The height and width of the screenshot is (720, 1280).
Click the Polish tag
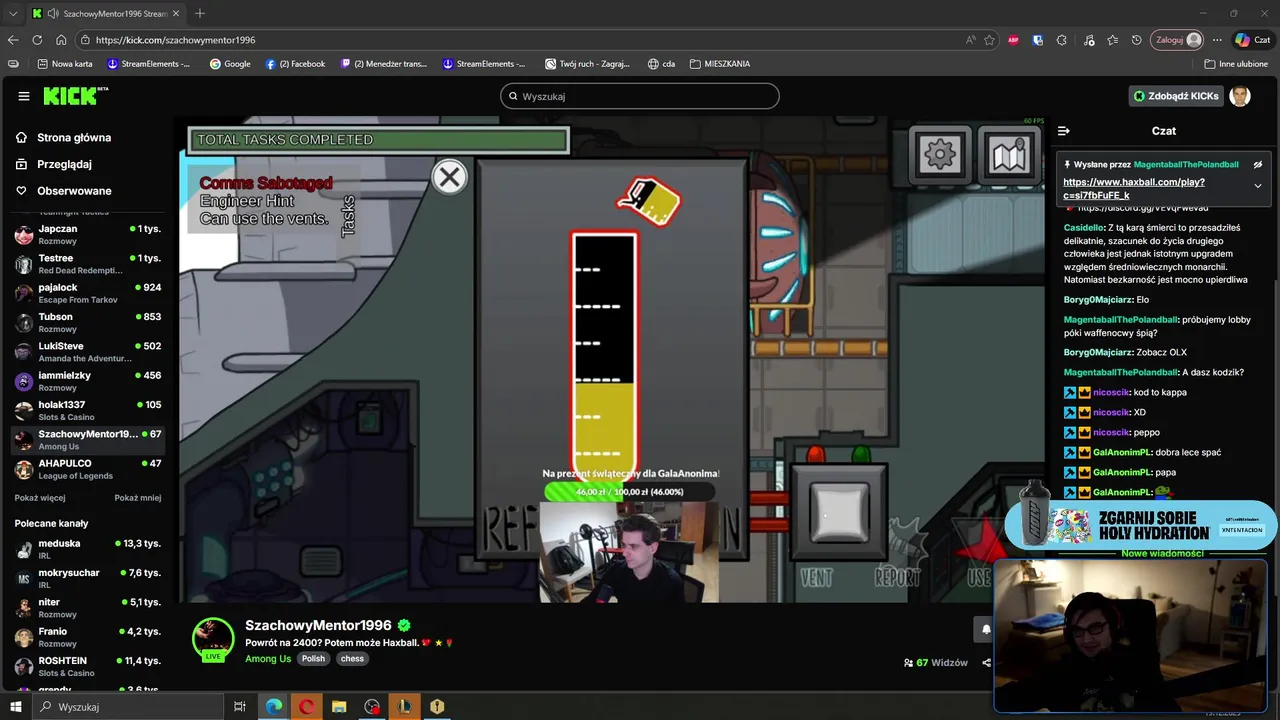pyautogui.click(x=313, y=659)
